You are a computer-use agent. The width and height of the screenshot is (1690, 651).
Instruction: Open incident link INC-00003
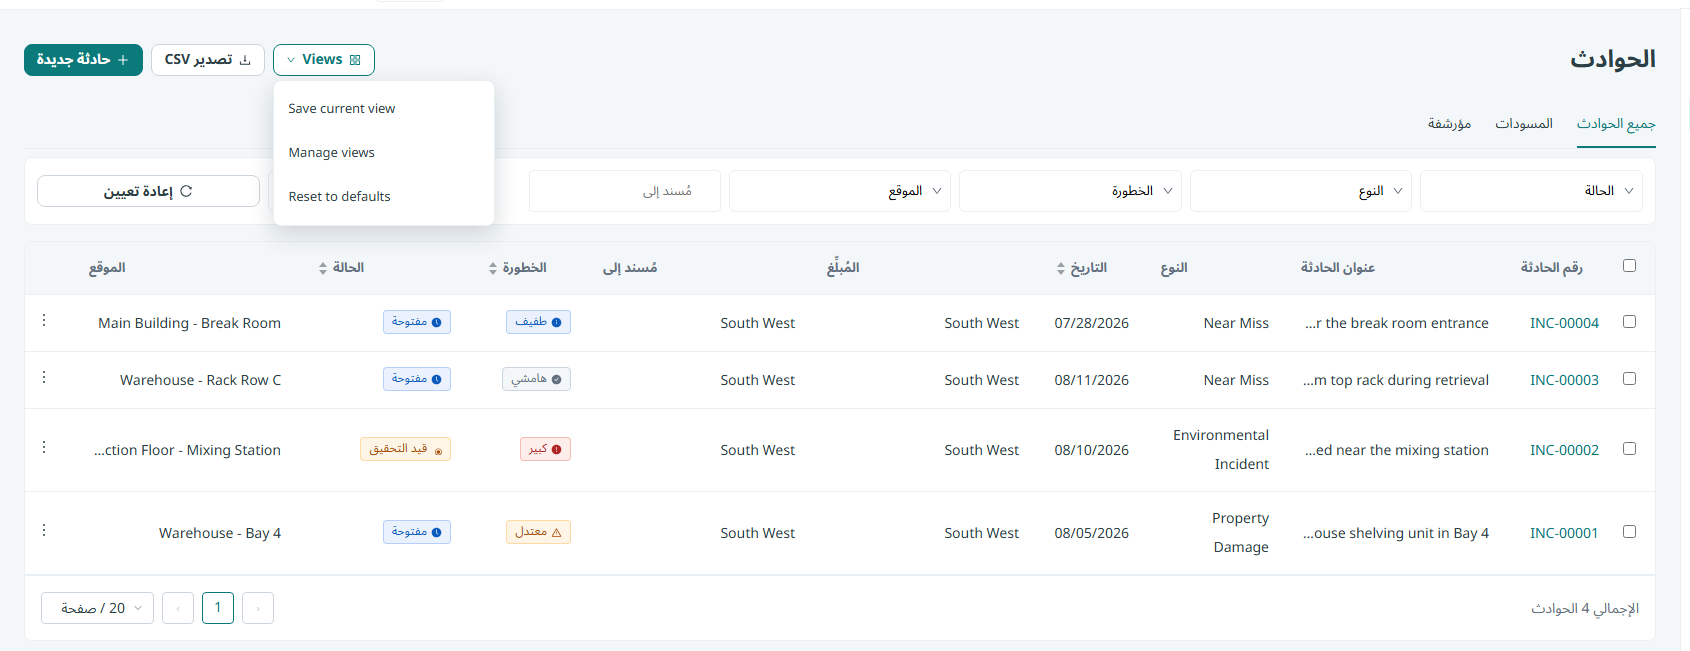1564,380
